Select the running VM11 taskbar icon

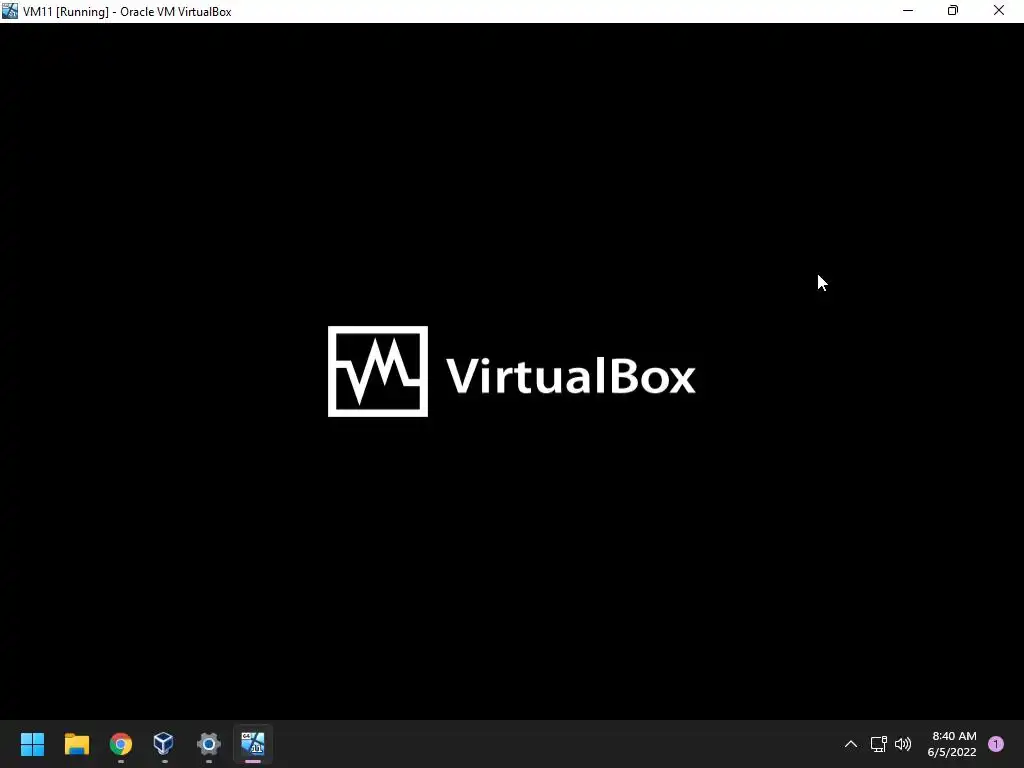pos(253,743)
